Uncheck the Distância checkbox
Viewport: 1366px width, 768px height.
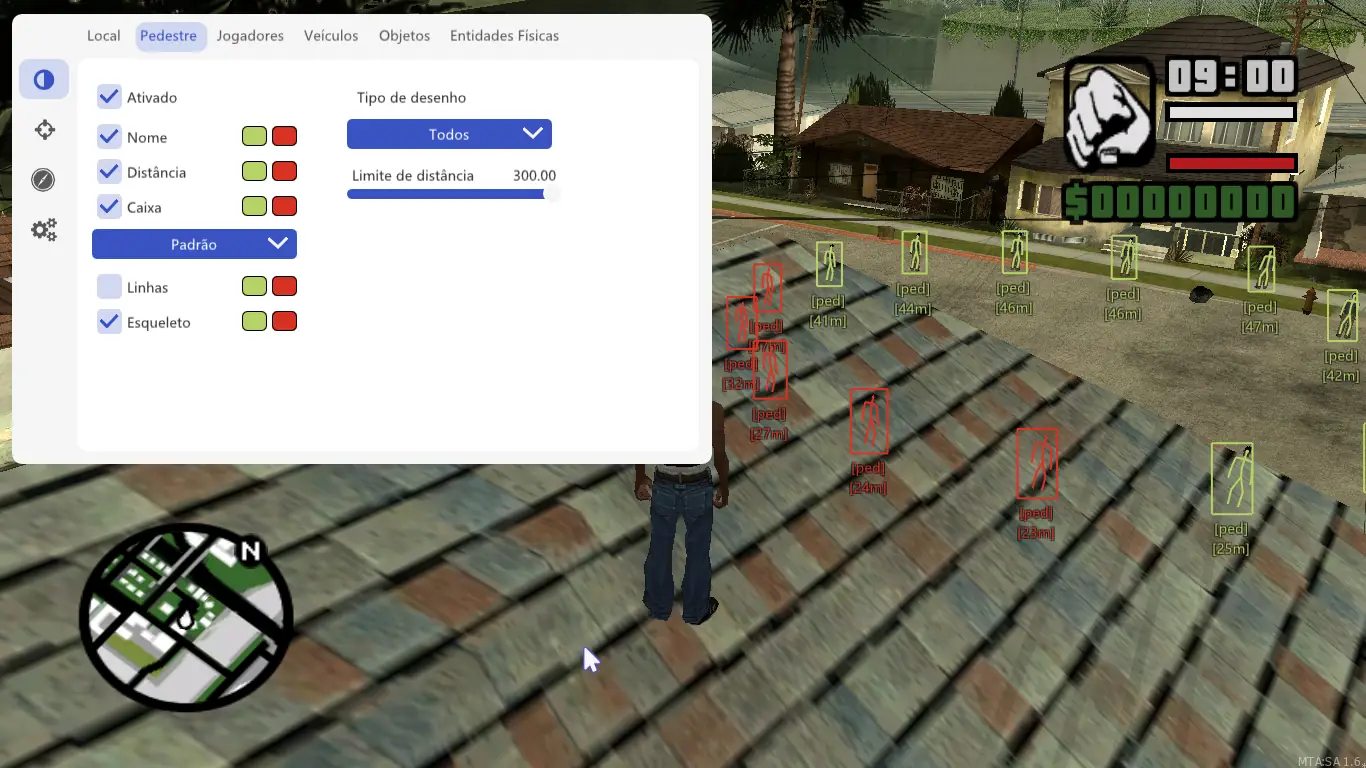pos(109,172)
